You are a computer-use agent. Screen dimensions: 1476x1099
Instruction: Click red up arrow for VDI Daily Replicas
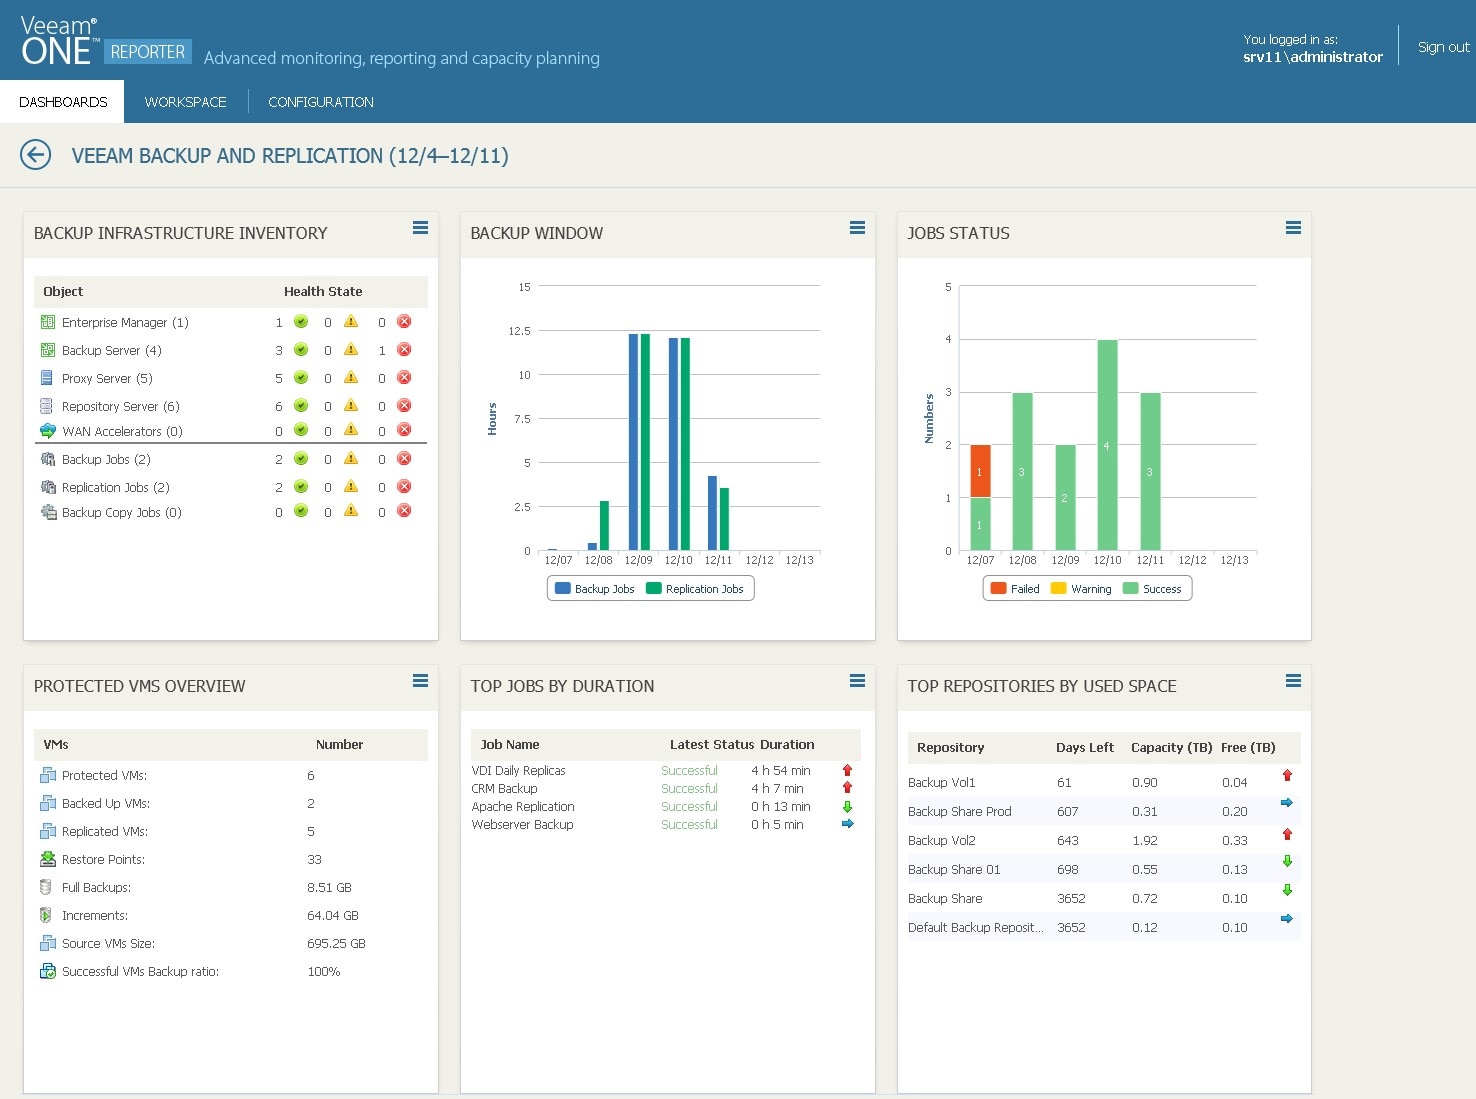click(847, 770)
